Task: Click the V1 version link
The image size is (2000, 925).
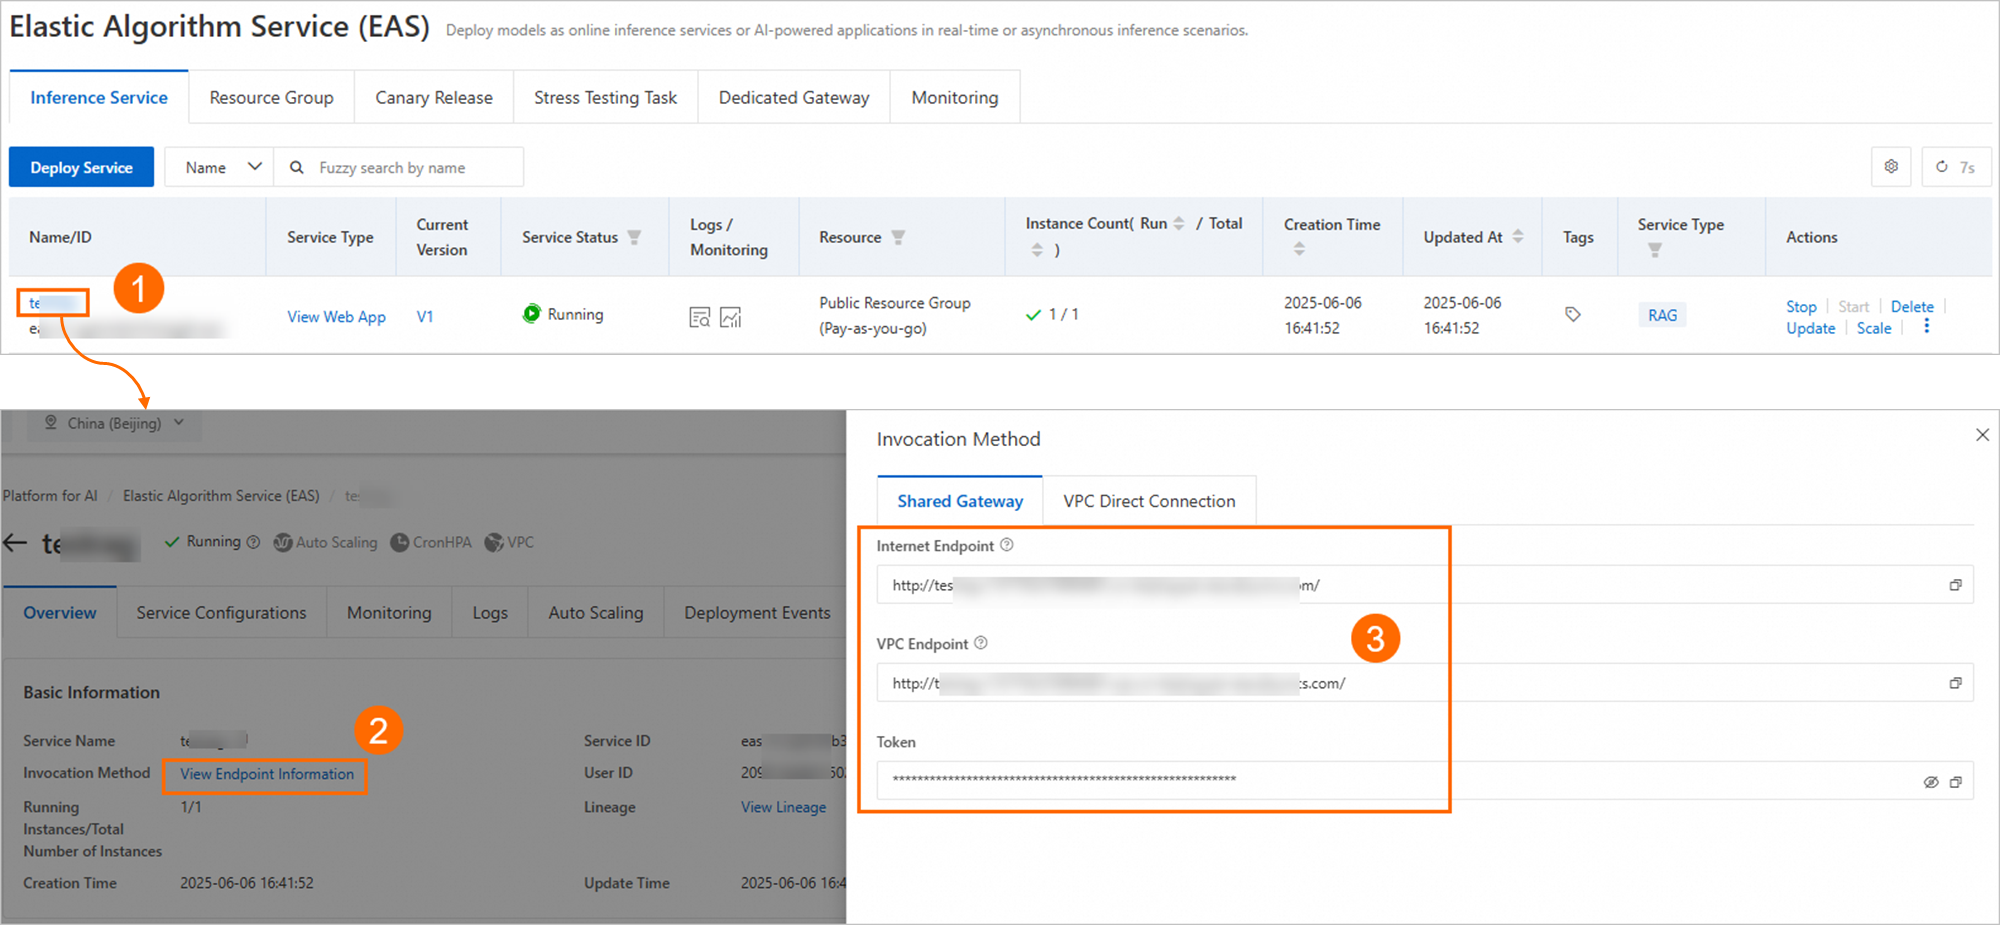Action: click(x=425, y=316)
